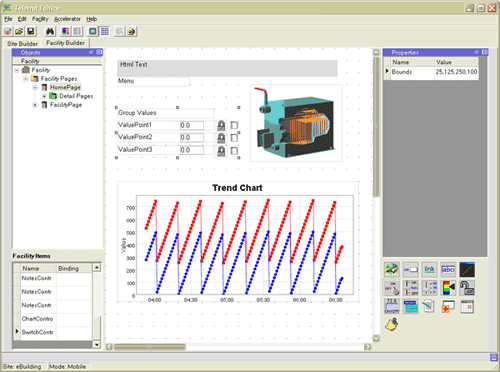Select the open padlock control in toolbox
This screenshot has width=500, height=372.
(467, 288)
